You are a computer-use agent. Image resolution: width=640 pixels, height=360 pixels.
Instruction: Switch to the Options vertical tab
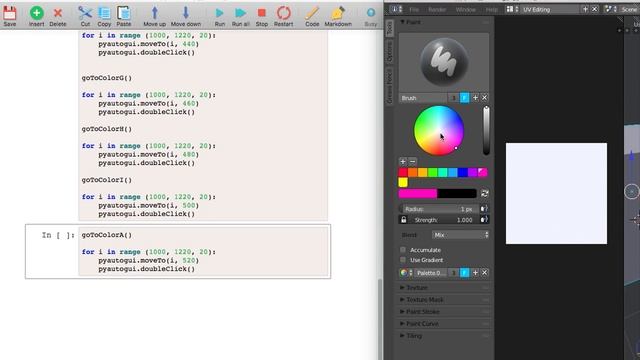click(x=389, y=51)
